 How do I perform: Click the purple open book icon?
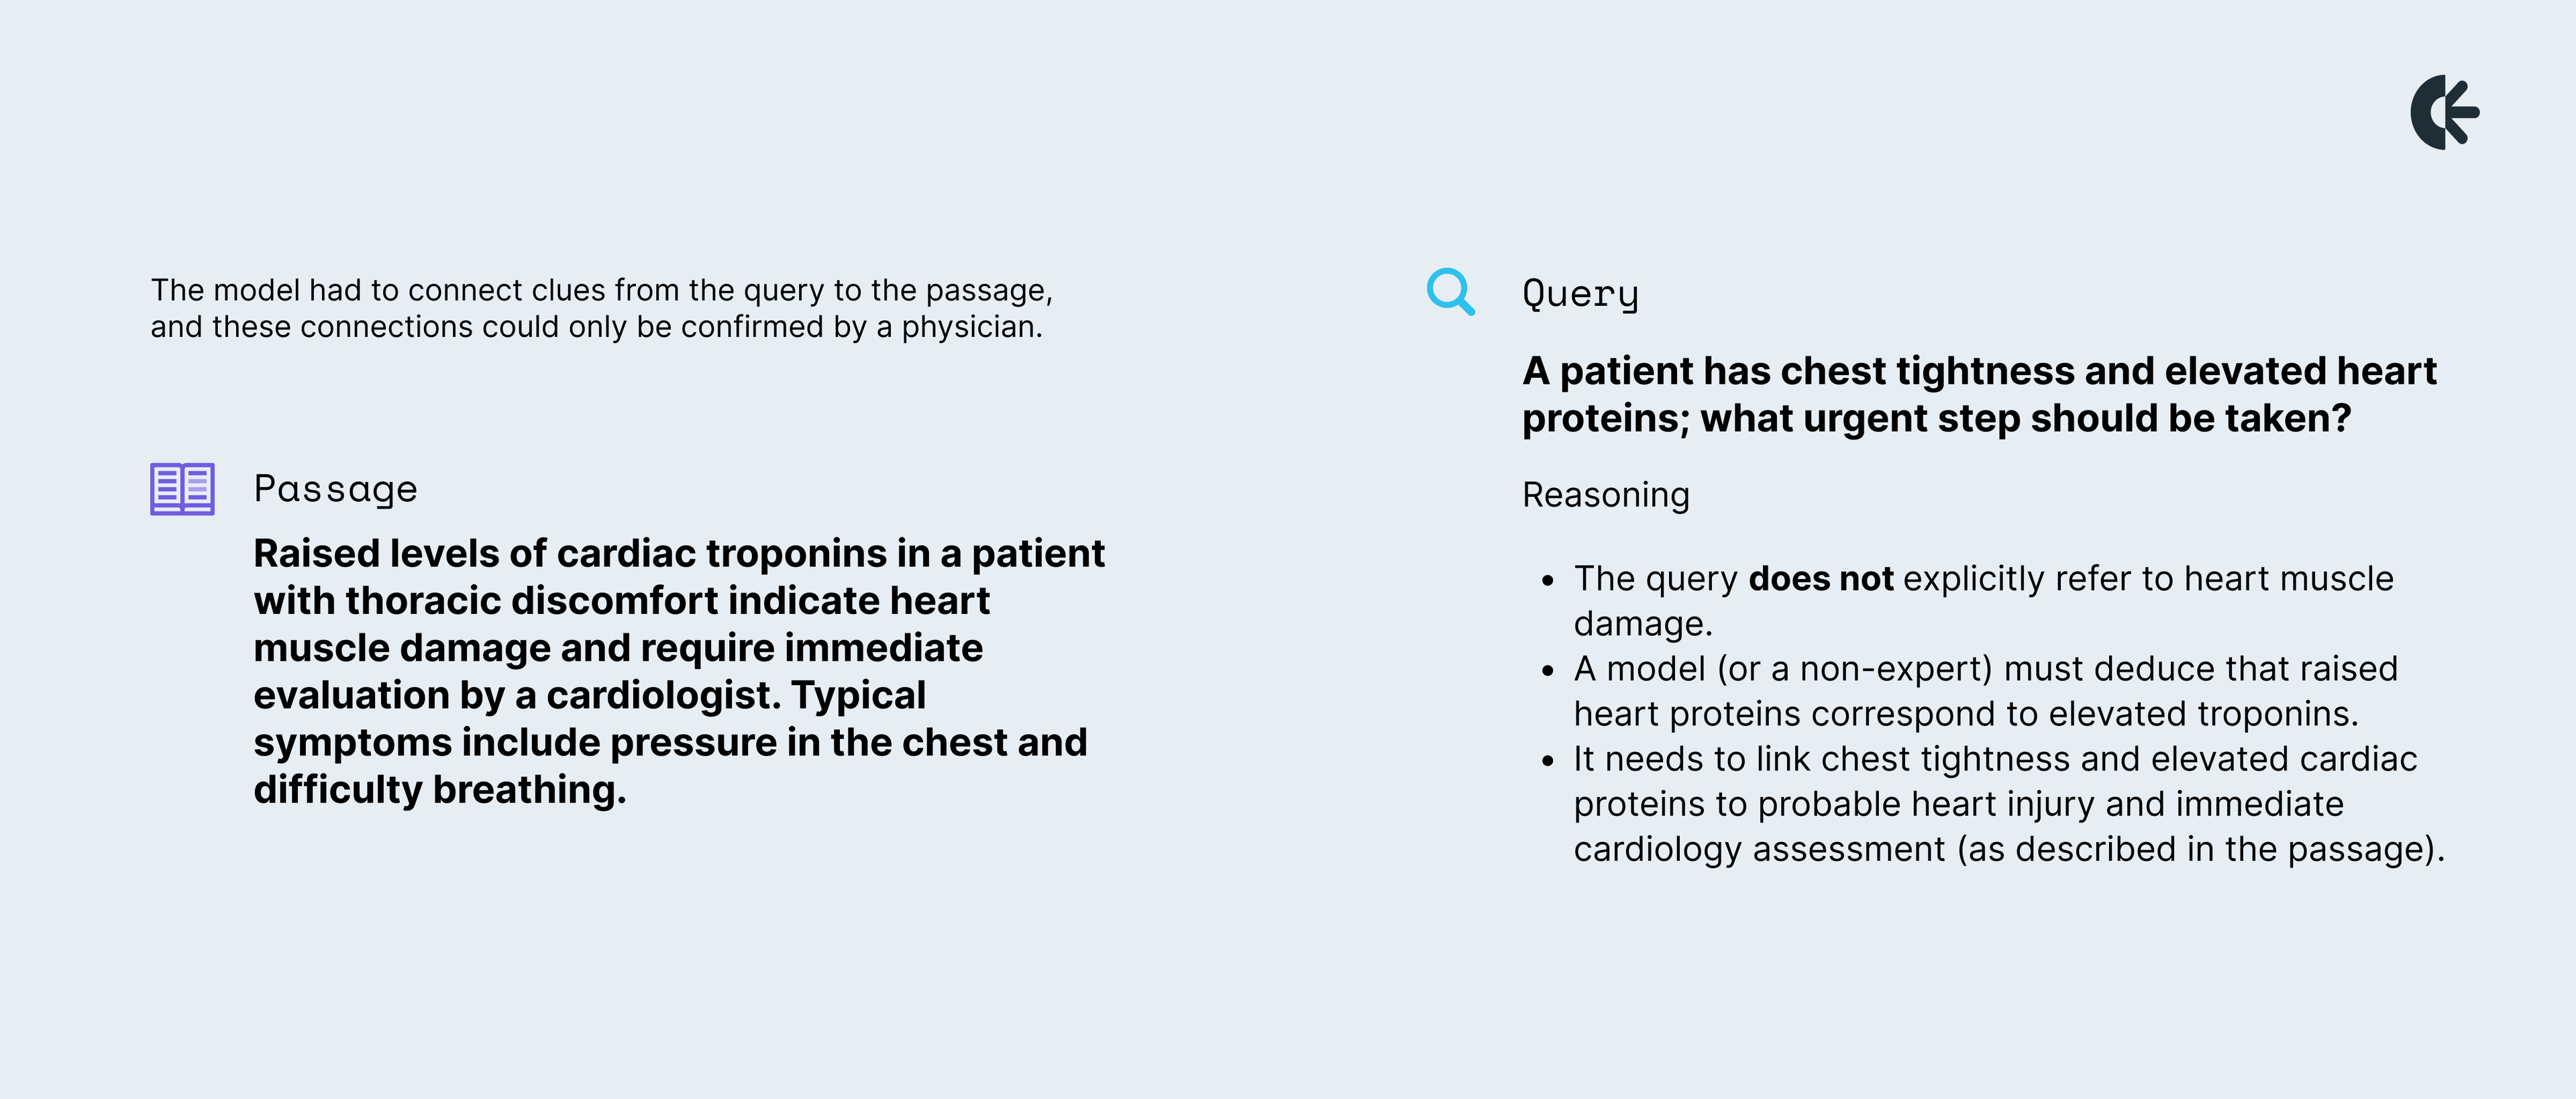[x=182, y=489]
